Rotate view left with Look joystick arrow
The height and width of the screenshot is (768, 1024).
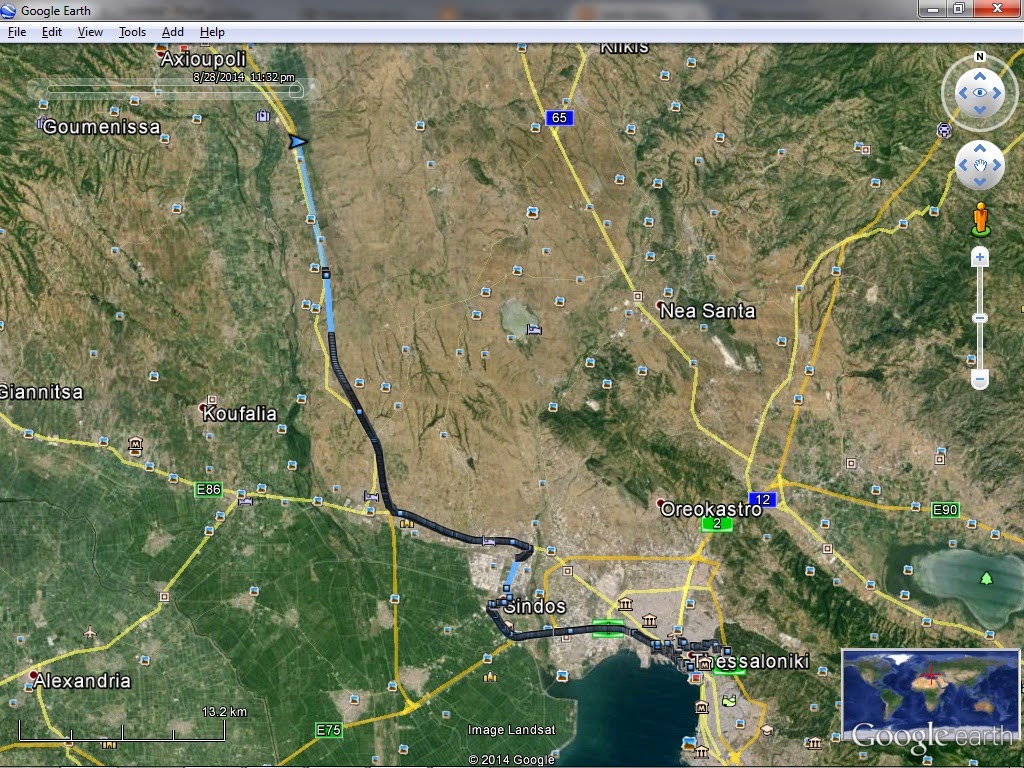point(963,93)
